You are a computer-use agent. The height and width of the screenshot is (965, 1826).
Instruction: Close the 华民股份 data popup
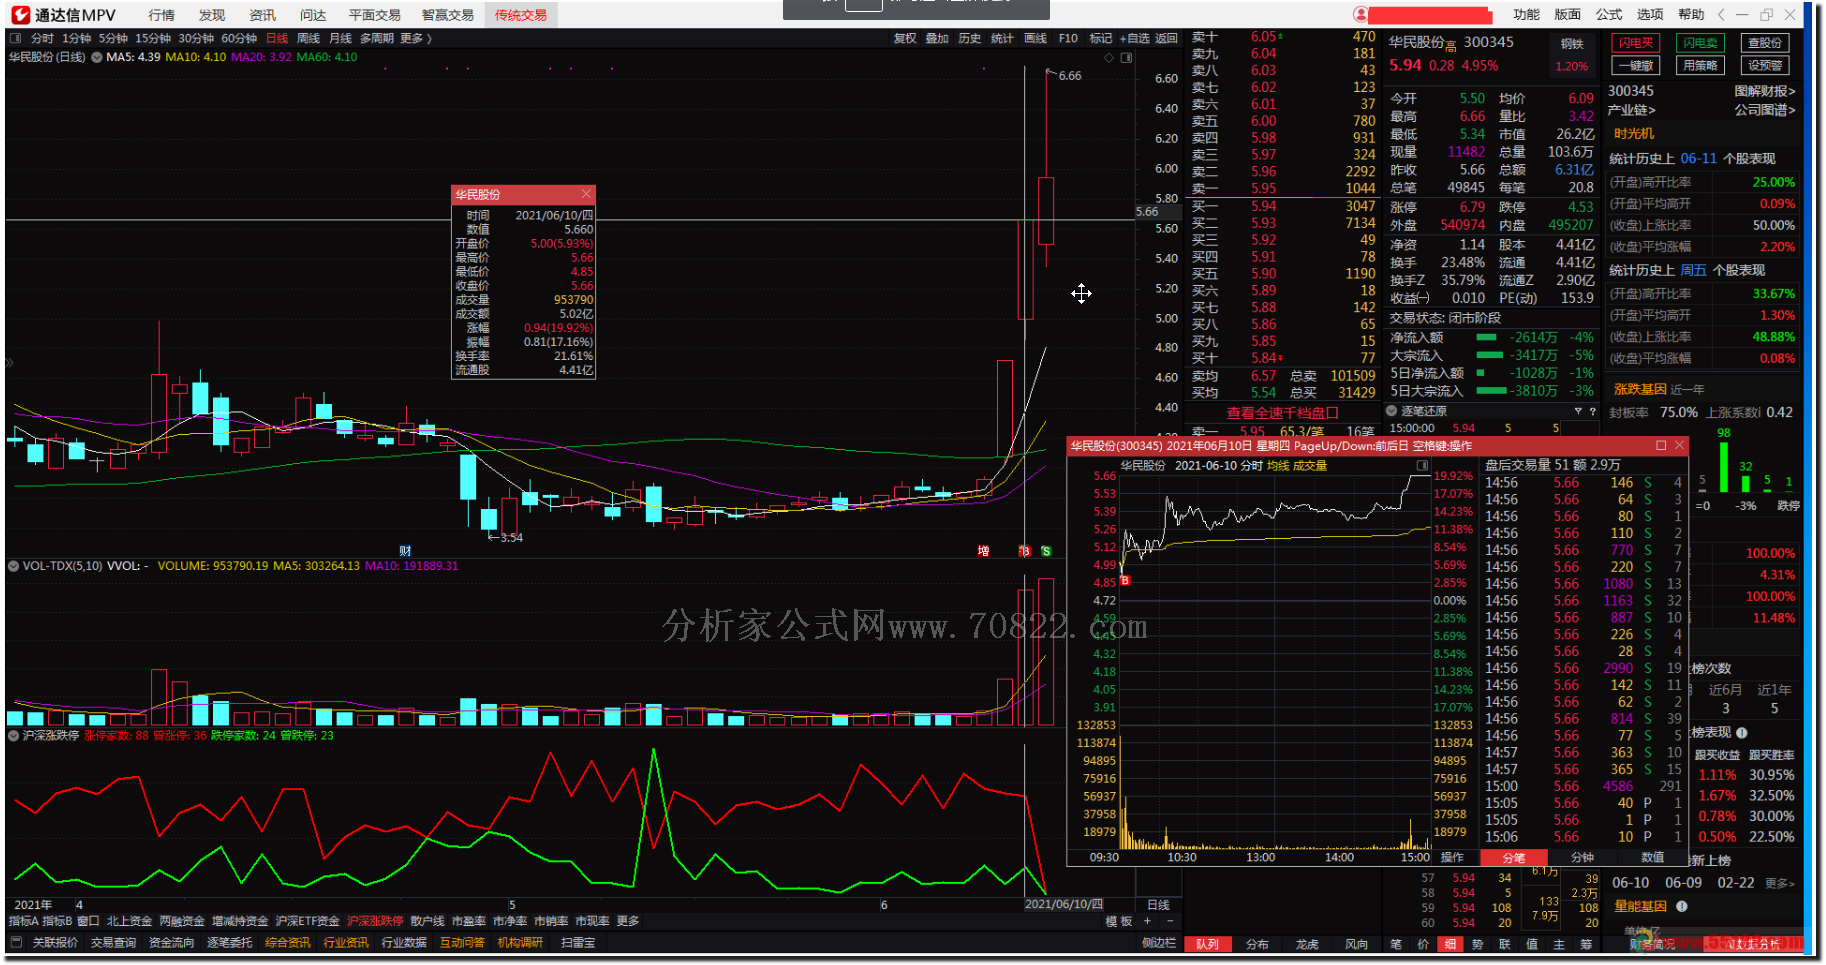tap(586, 194)
